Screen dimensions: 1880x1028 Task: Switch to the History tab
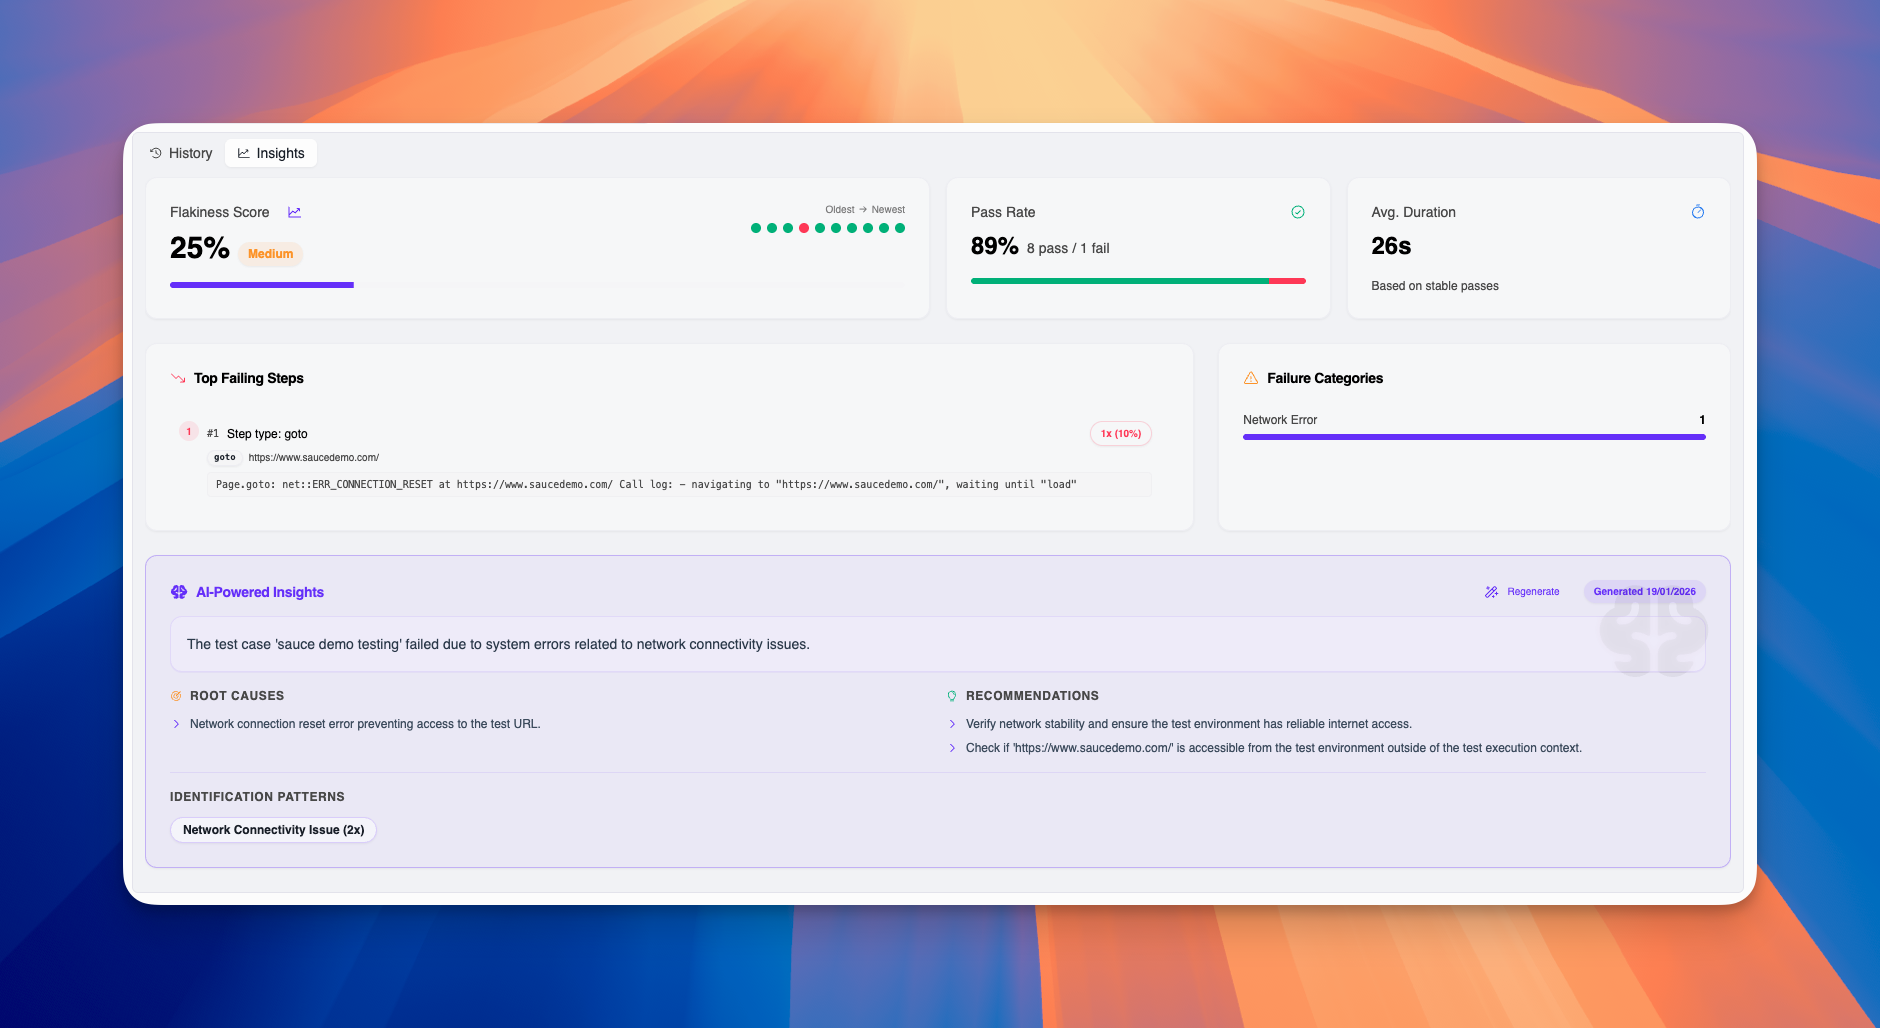pyautogui.click(x=181, y=152)
